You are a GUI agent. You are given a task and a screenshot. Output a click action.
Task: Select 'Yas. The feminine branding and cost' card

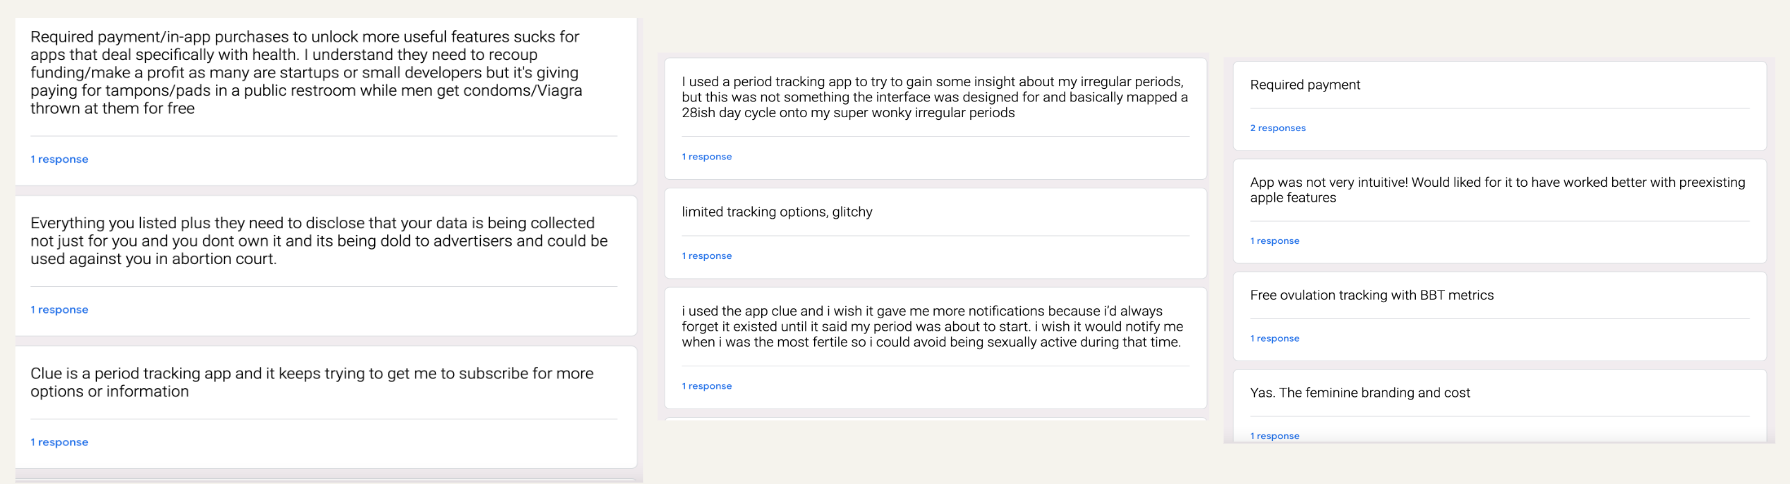[1500, 407]
